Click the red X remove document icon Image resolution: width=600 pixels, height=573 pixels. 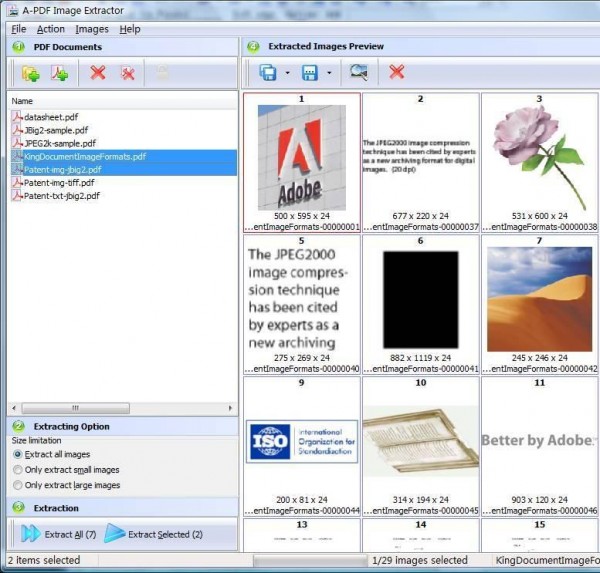97,73
